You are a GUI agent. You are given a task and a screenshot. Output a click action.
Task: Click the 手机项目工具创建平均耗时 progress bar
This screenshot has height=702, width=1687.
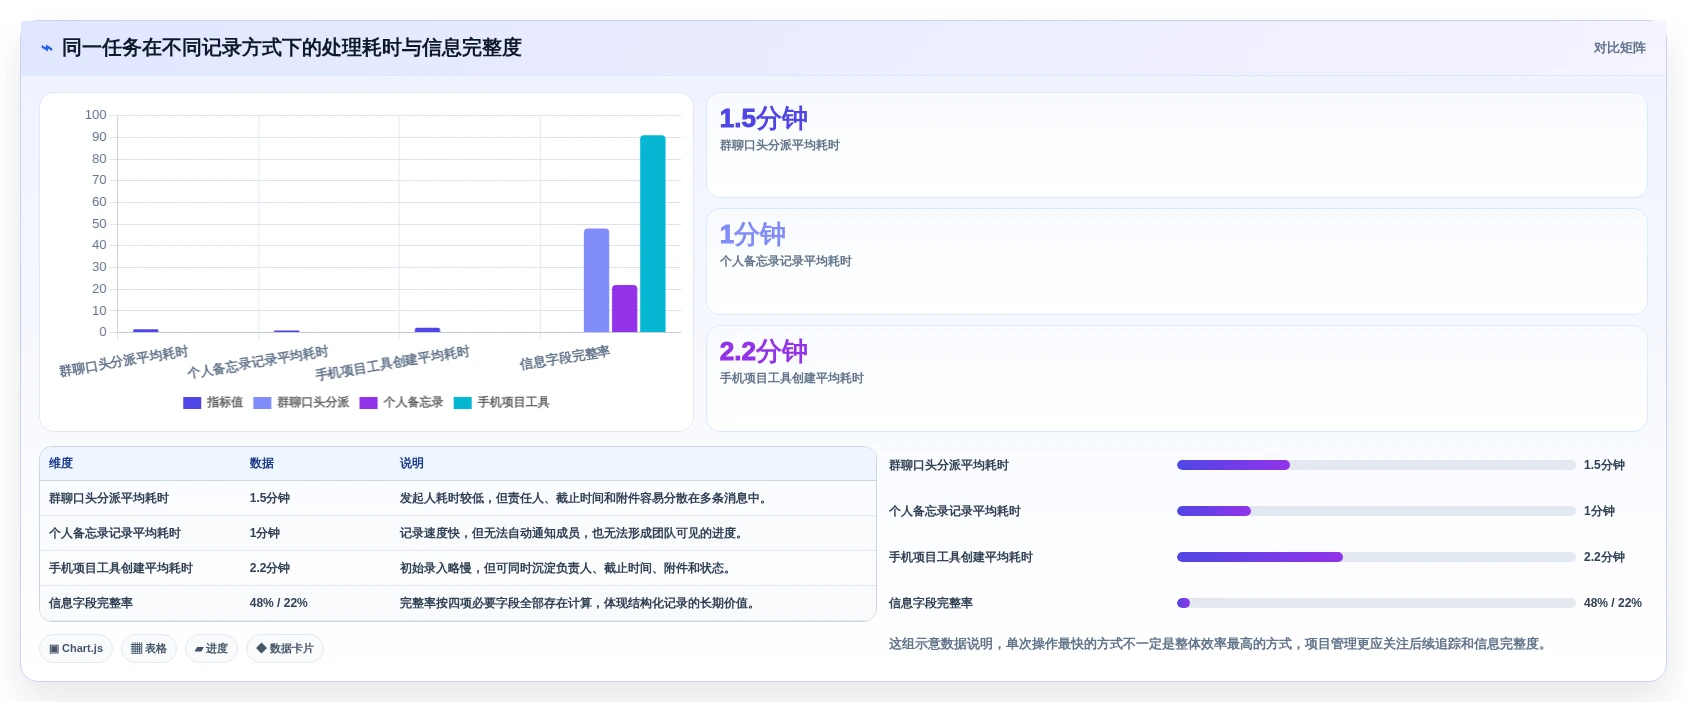1376,557
